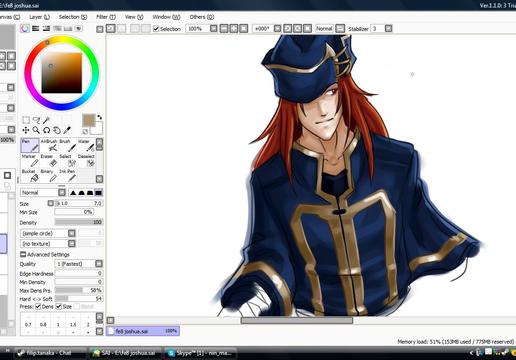Click the undo button in toolbar
Screen dimensions: 516x360
111,29
